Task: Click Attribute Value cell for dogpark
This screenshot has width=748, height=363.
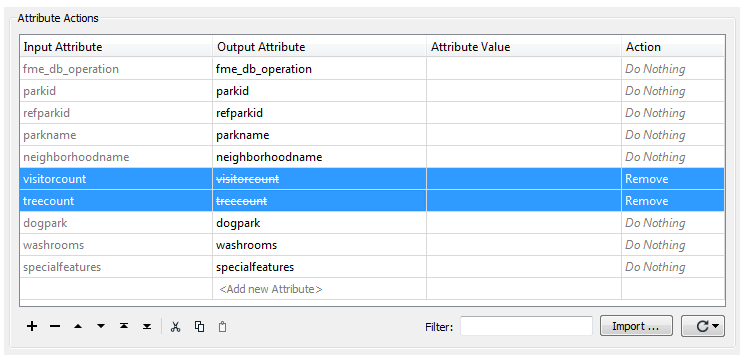Action: (x=524, y=223)
